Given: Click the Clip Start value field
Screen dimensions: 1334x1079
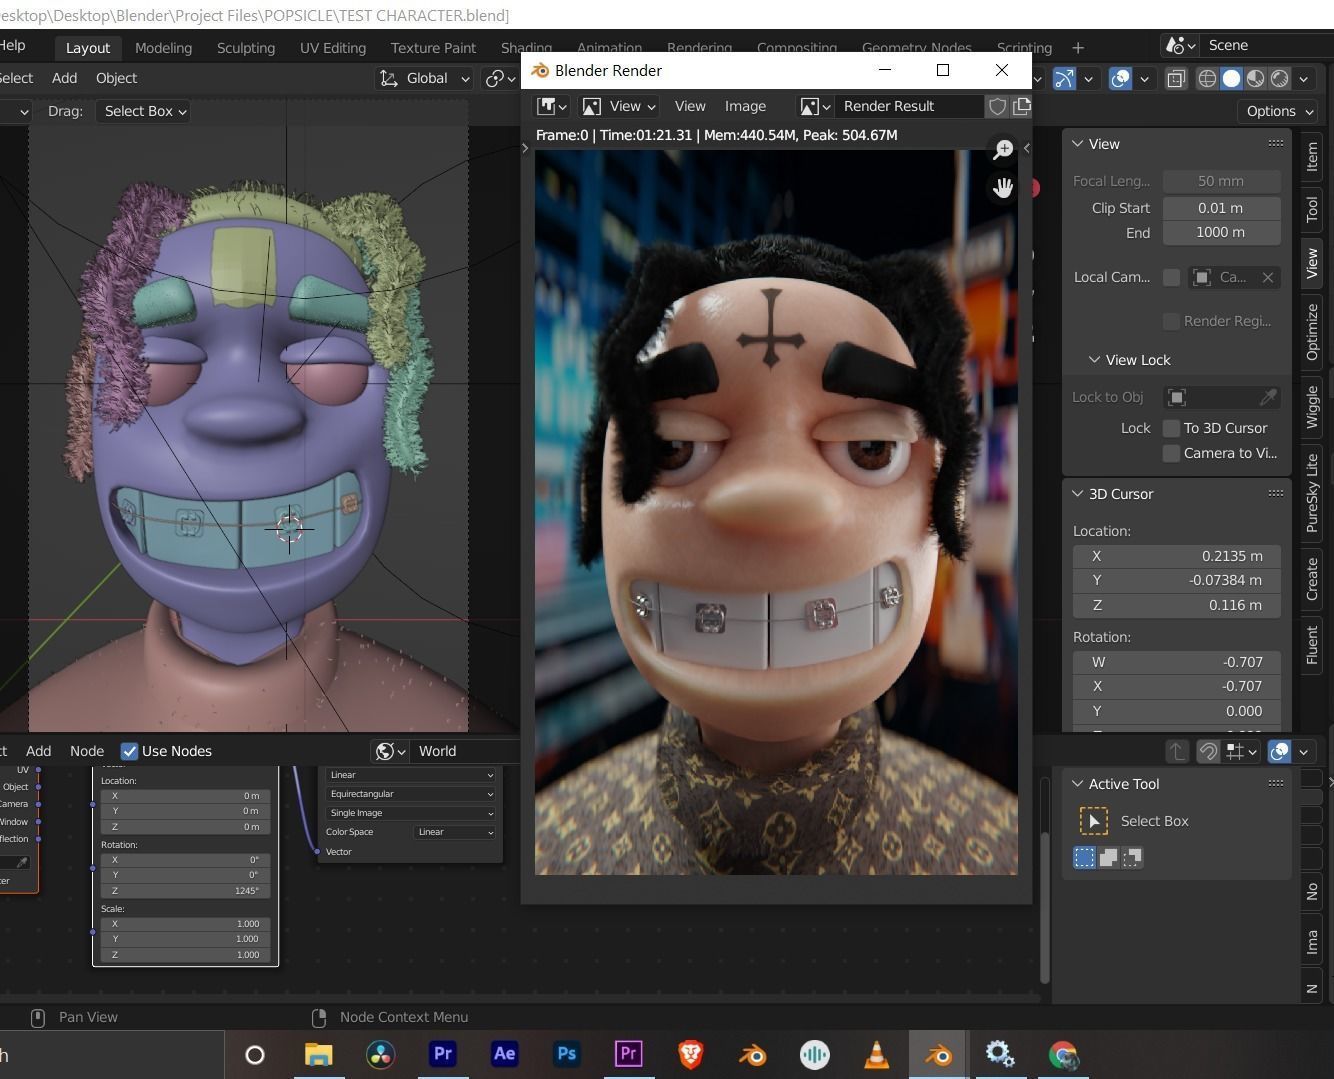Looking at the screenshot, I should tap(1221, 208).
